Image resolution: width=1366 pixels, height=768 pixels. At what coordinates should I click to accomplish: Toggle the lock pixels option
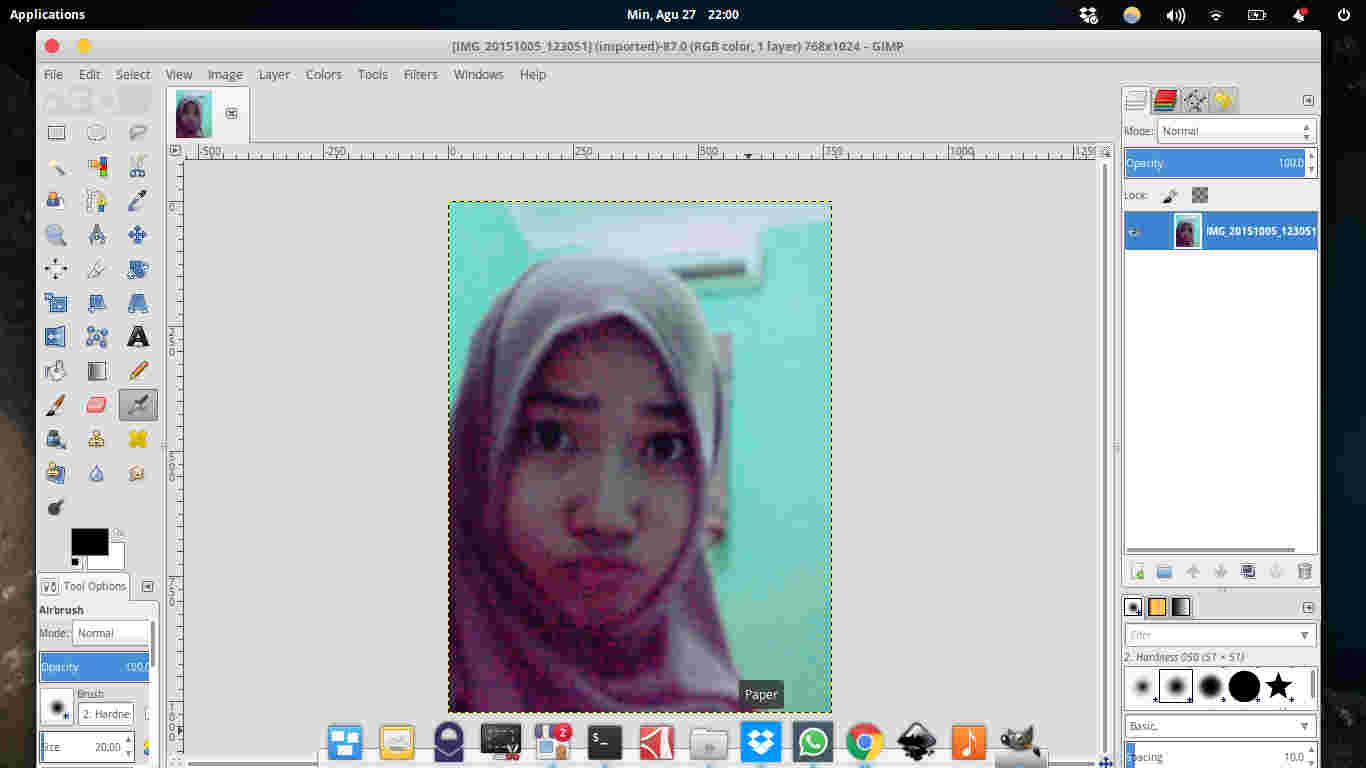1168,196
